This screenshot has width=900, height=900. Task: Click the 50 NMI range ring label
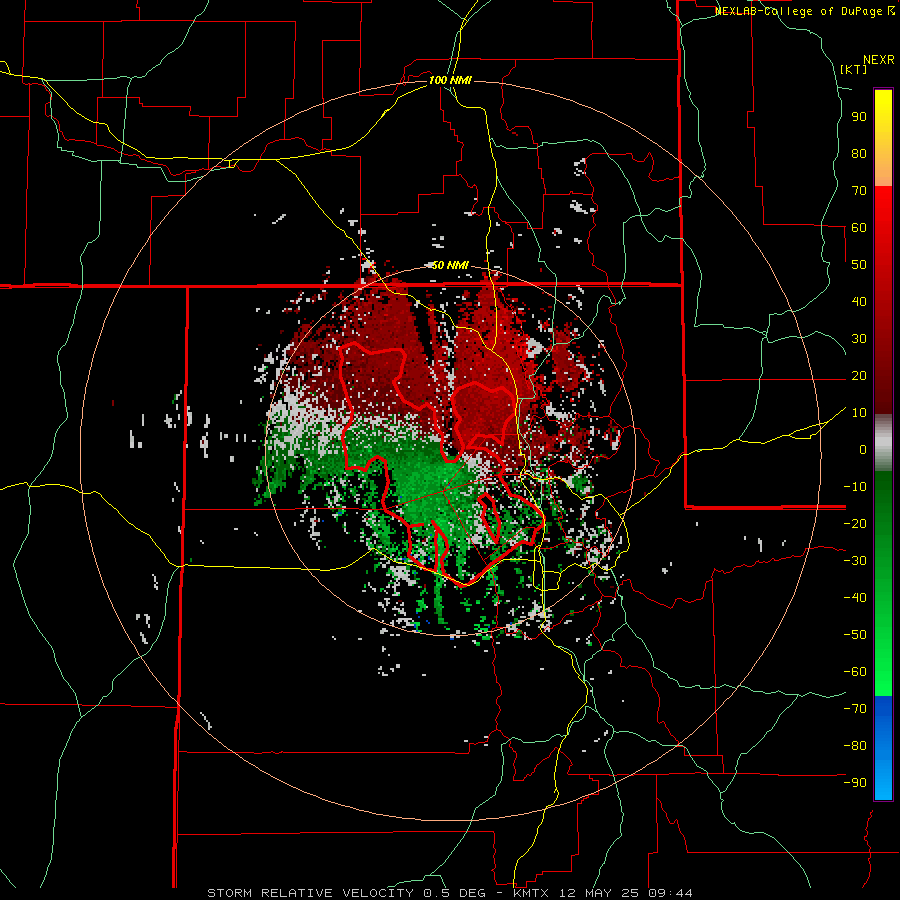point(450,265)
